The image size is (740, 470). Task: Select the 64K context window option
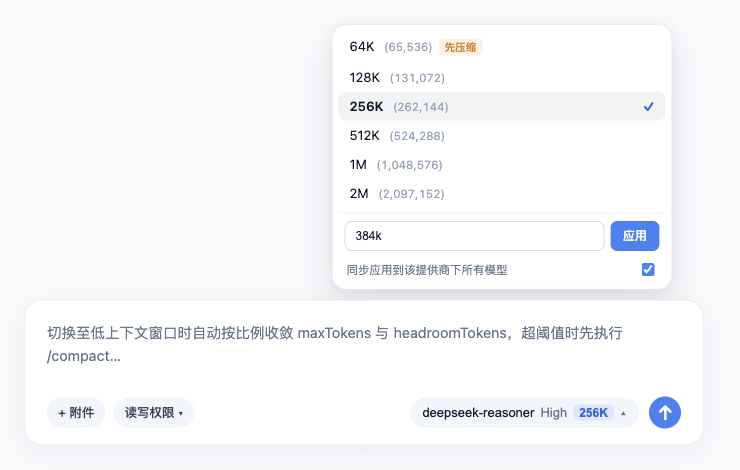[502, 47]
